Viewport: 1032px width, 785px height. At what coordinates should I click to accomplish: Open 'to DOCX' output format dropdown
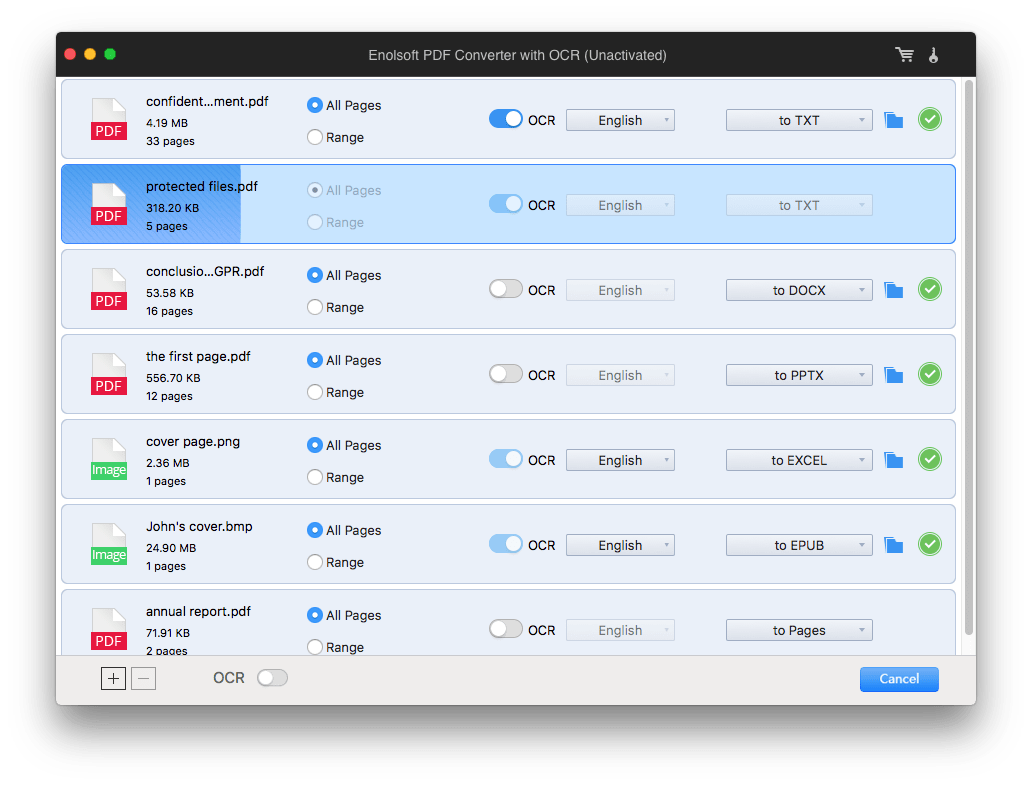click(x=799, y=290)
